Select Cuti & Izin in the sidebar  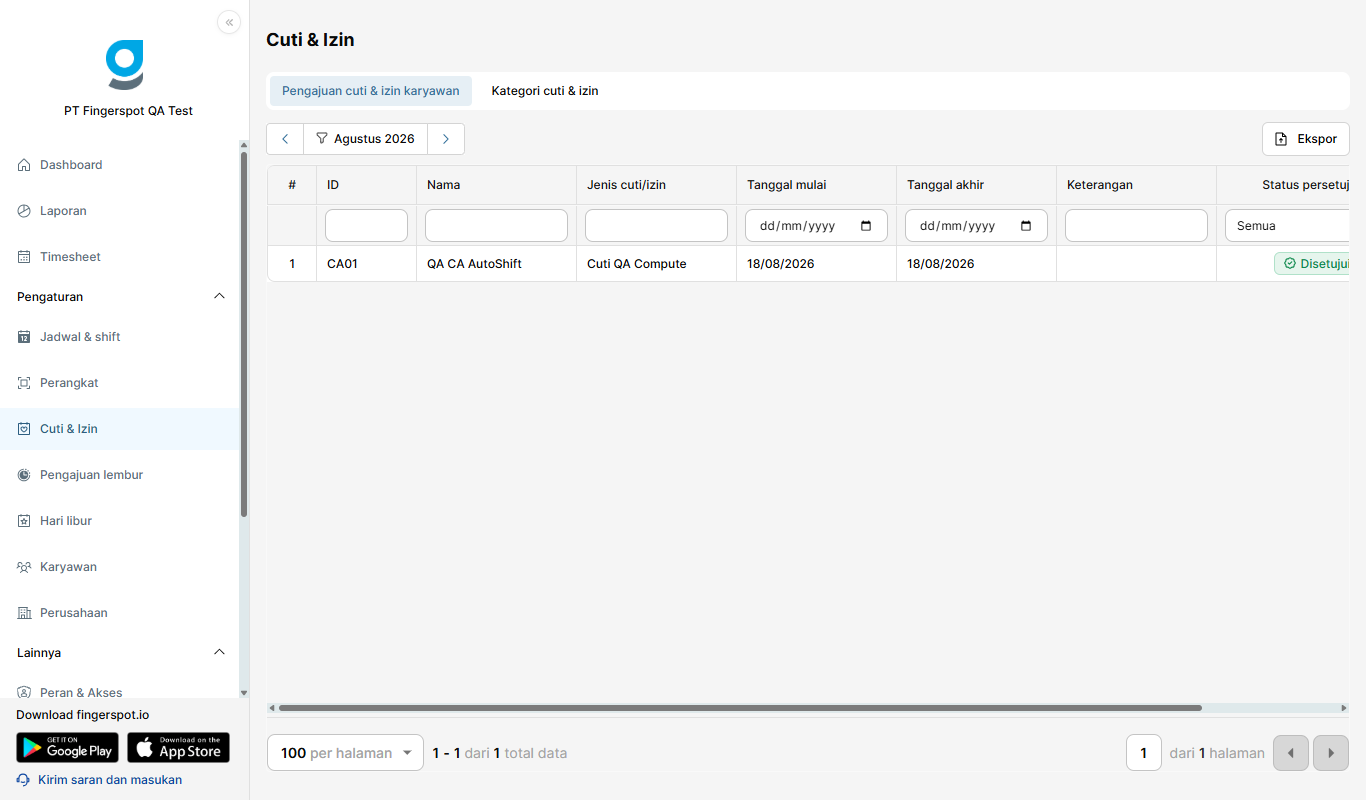point(120,429)
